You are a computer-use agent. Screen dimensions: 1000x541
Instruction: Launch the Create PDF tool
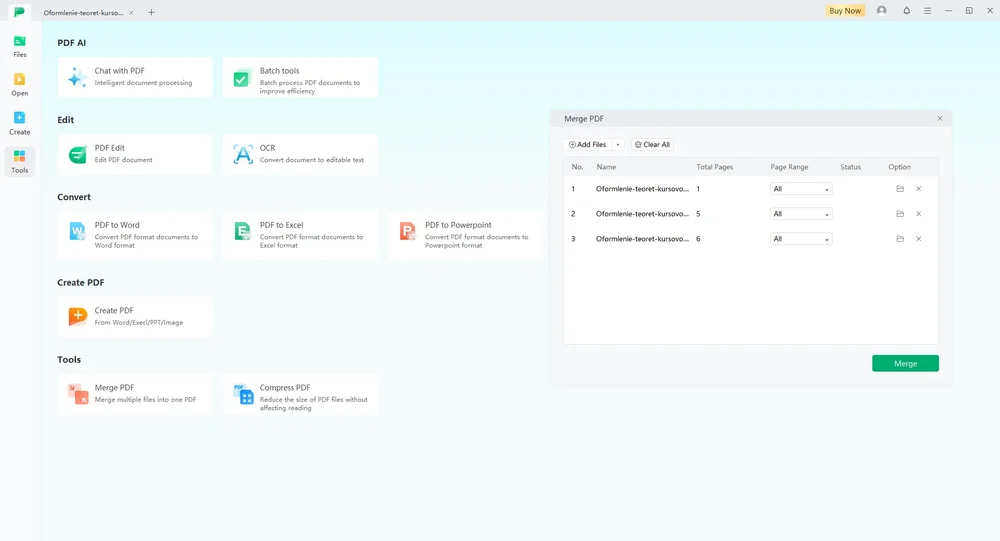135,316
